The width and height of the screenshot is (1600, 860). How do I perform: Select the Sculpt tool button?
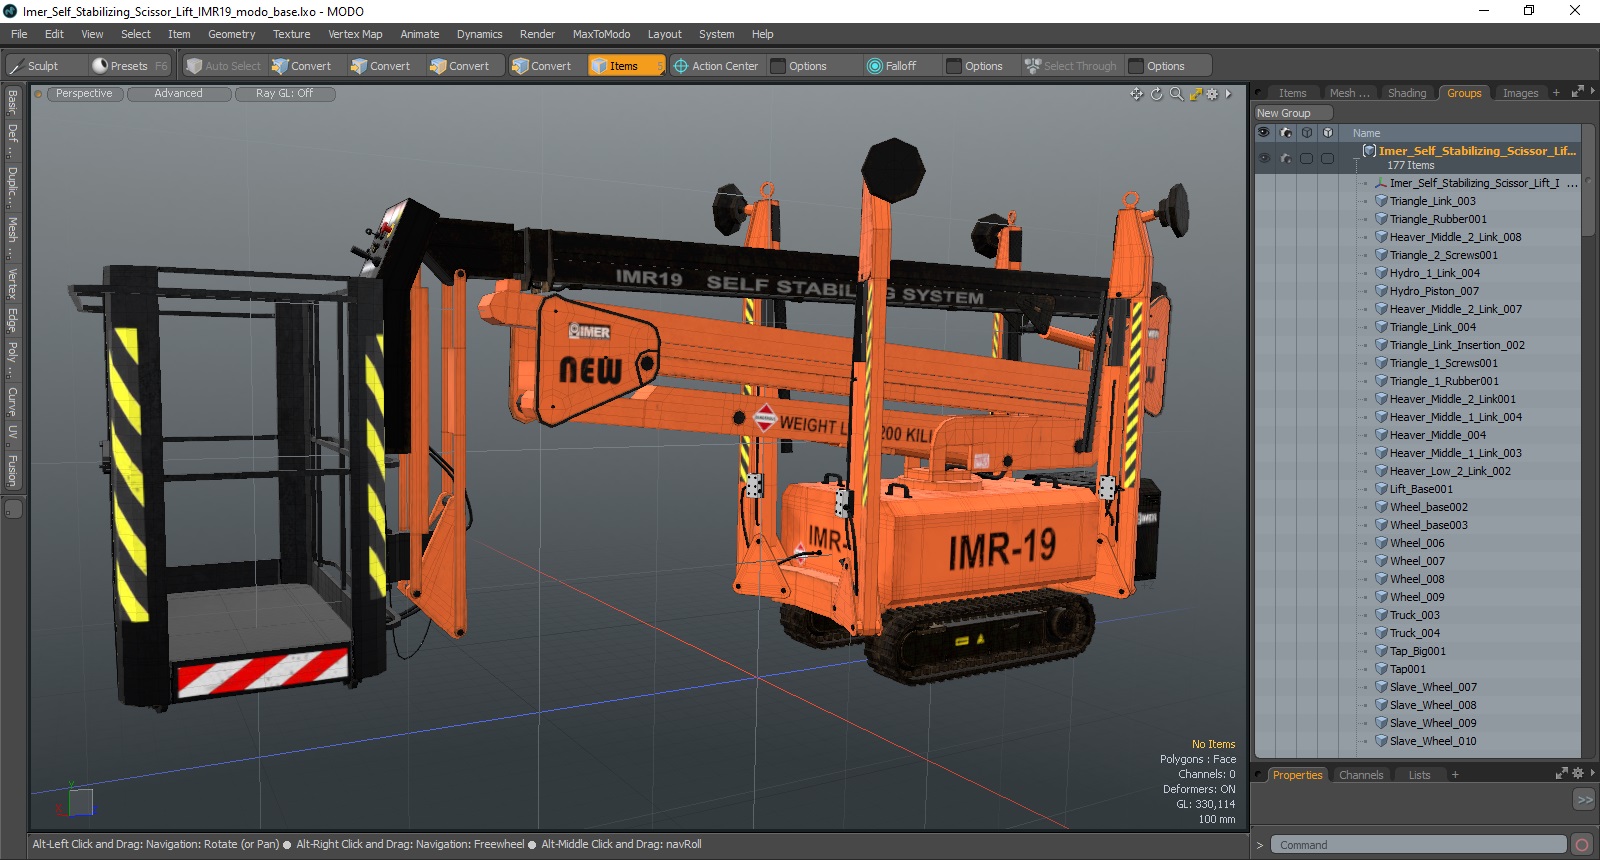(x=45, y=66)
